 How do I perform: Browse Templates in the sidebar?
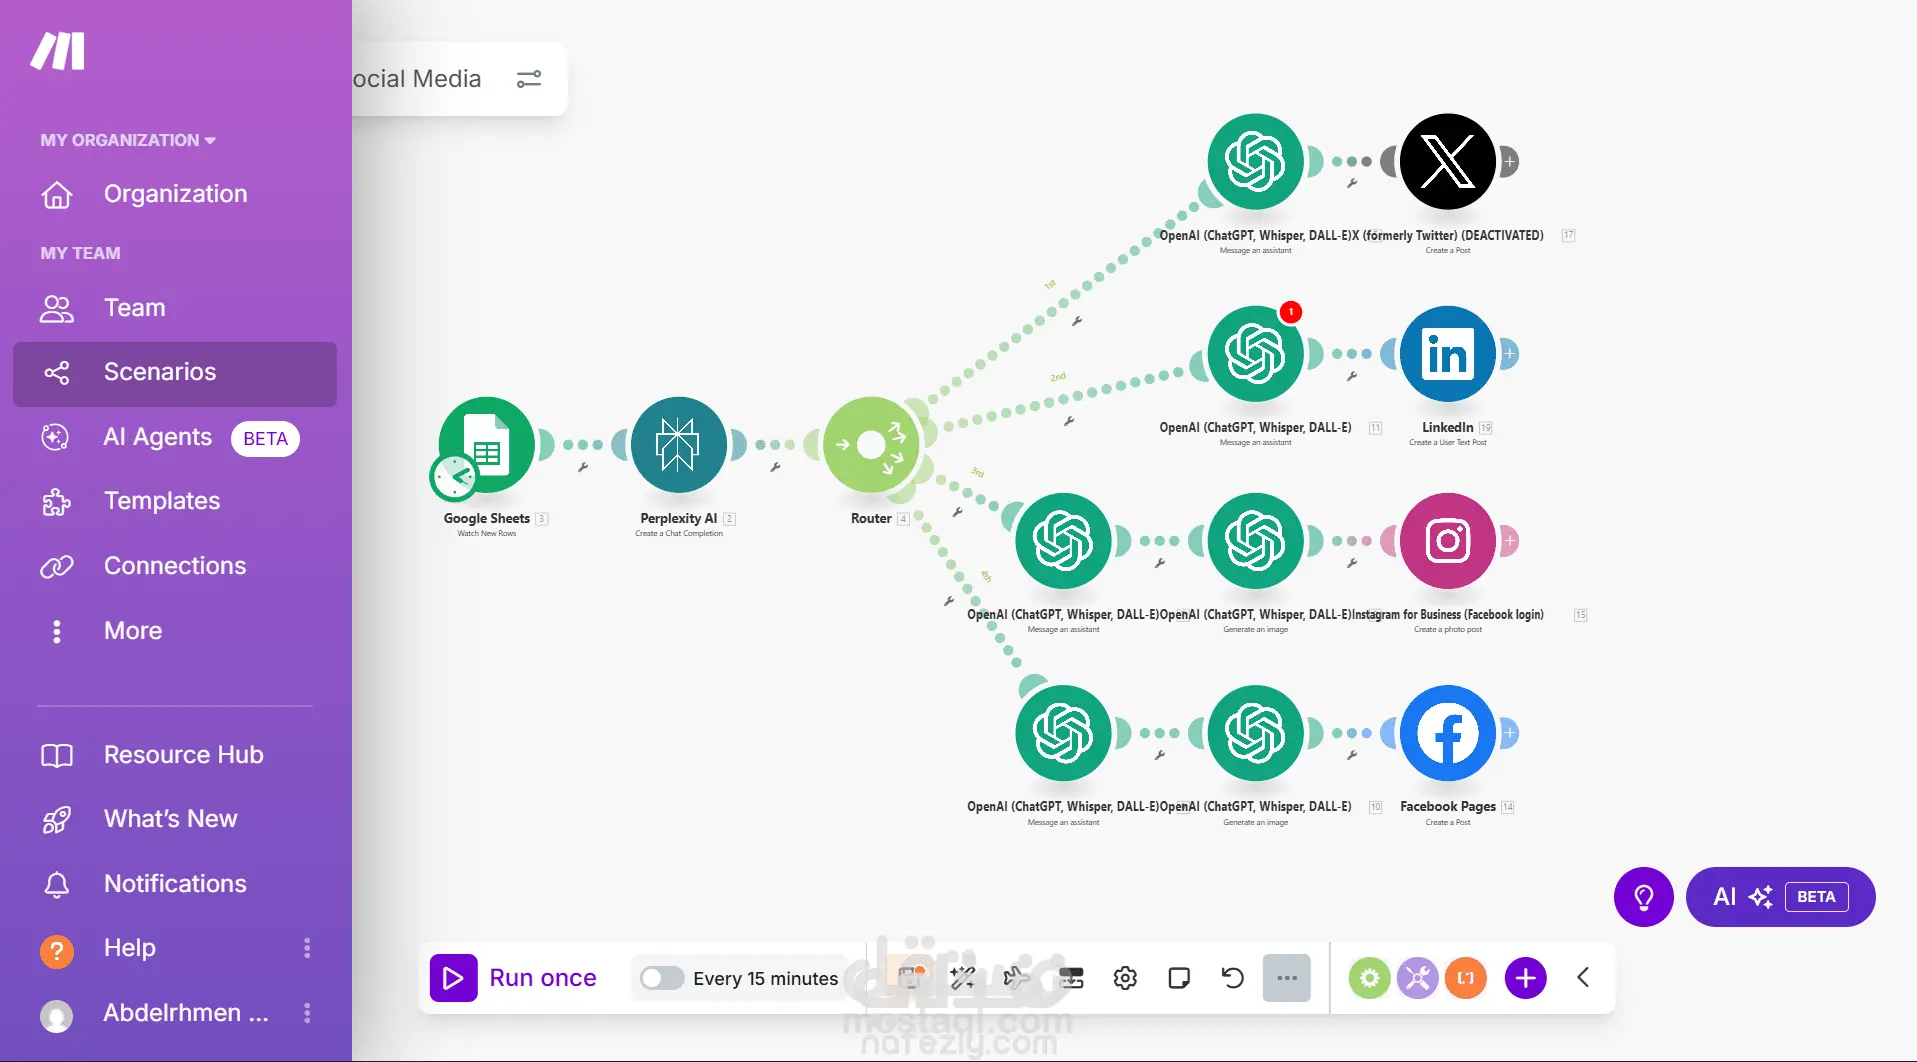[175, 501]
